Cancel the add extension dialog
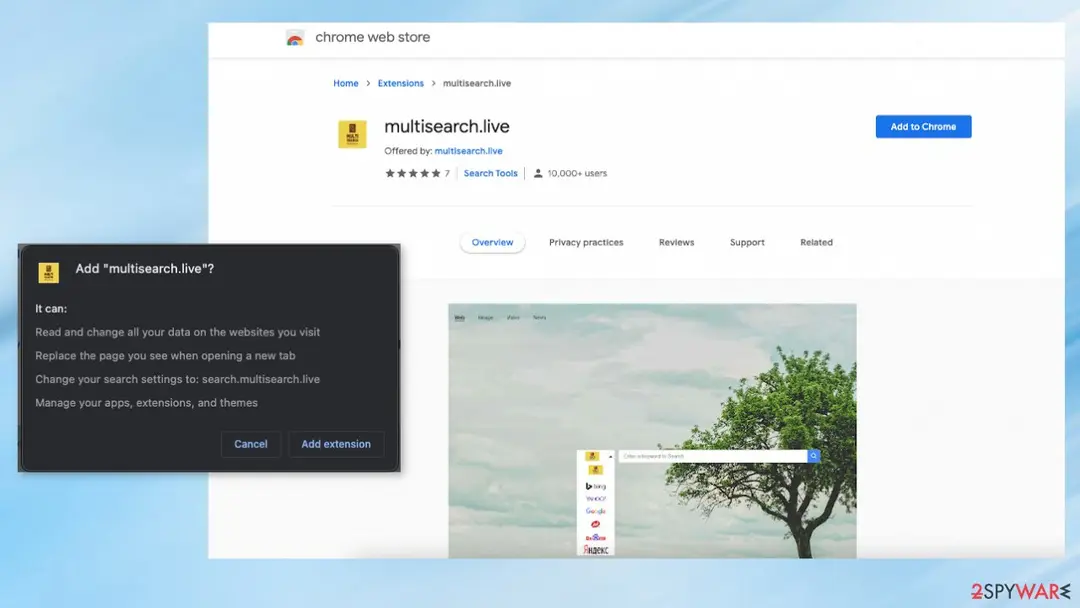Image resolution: width=1080 pixels, height=608 pixels. (251, 444)
